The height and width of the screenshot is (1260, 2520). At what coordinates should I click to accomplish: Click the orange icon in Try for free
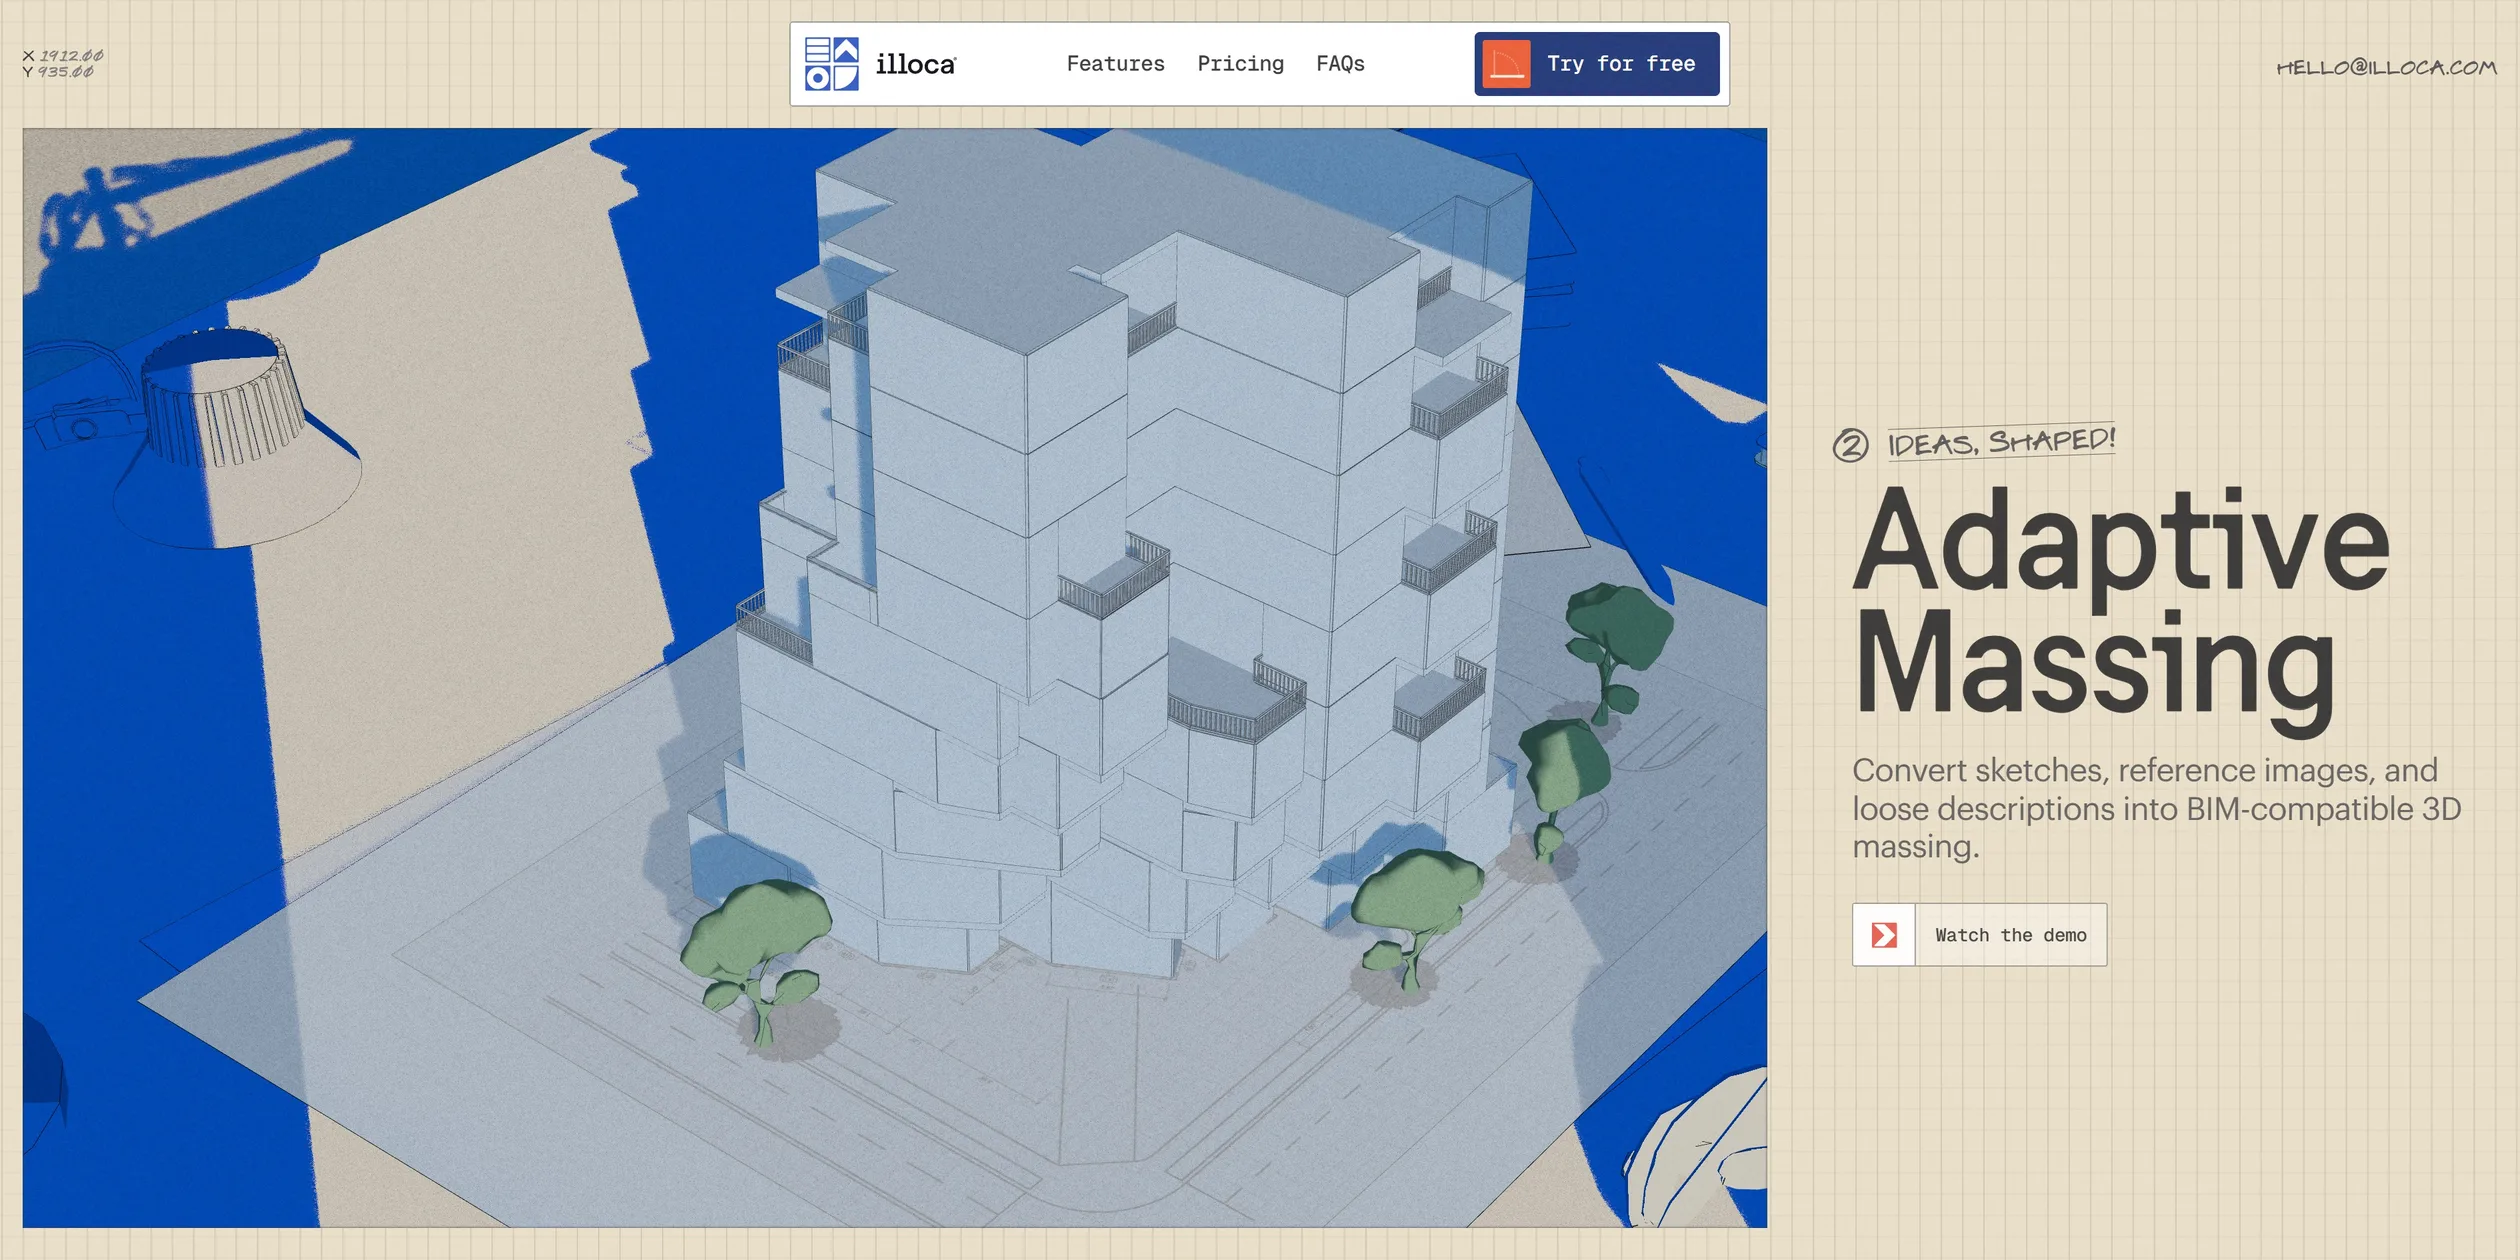pos(1506,64)
